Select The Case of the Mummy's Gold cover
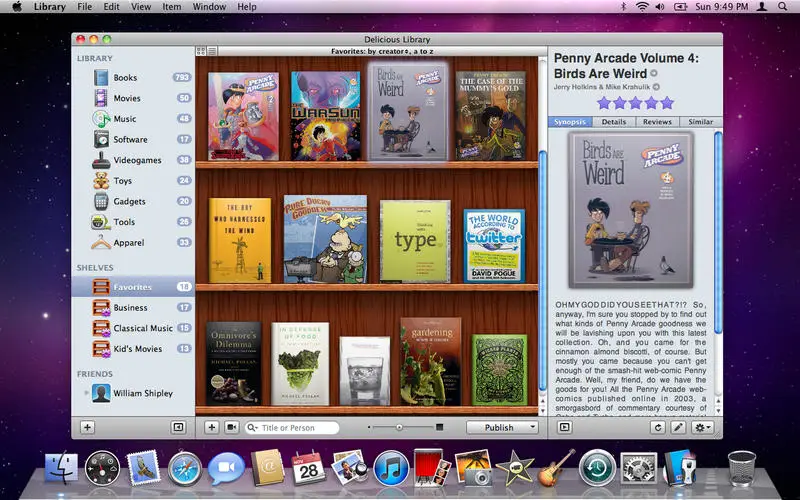The image size is (800, 500). 491,116
